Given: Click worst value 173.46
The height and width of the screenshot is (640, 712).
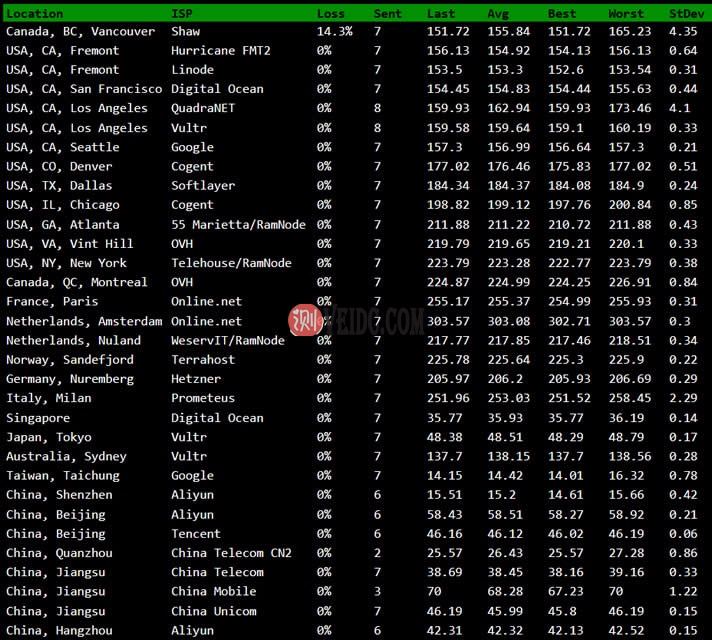Looking at the screenshot, I should pyautogui.click(x=629, y=108).
